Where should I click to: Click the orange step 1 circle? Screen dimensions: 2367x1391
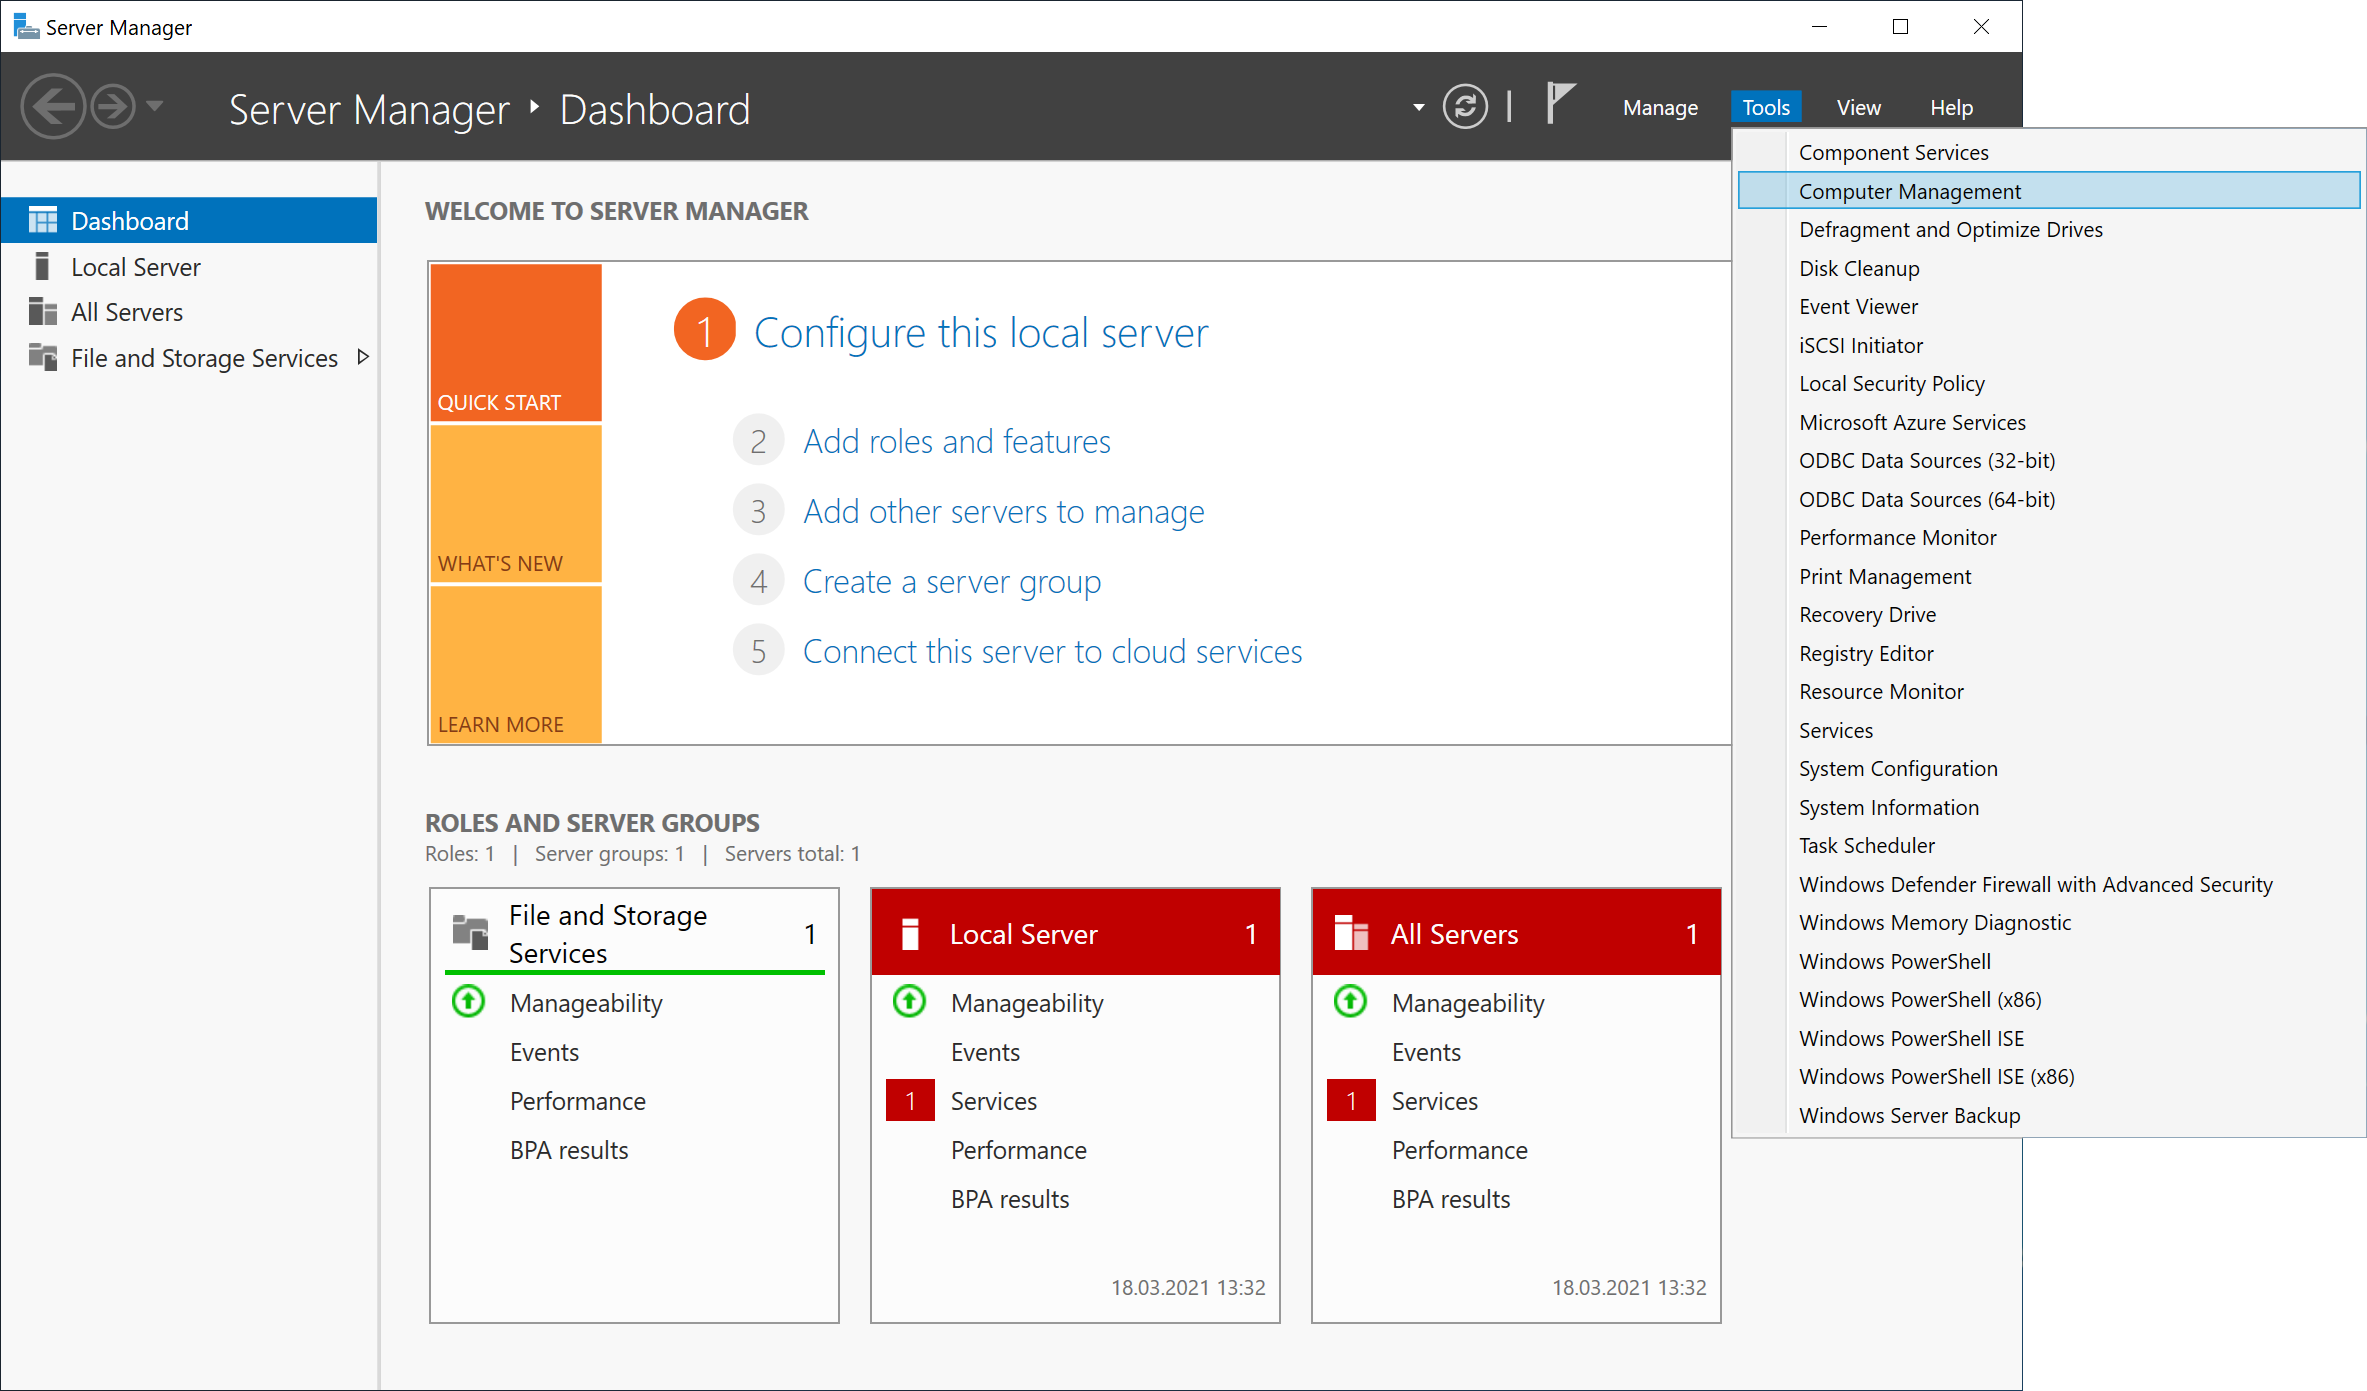pyautogui.click(x=705, y=330)
